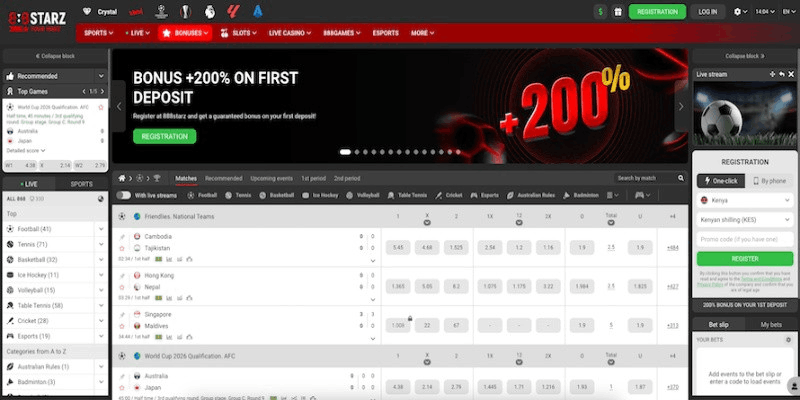Screen dimensions: 800x400
Task: Click the LOG IN button
Action: 708,12
